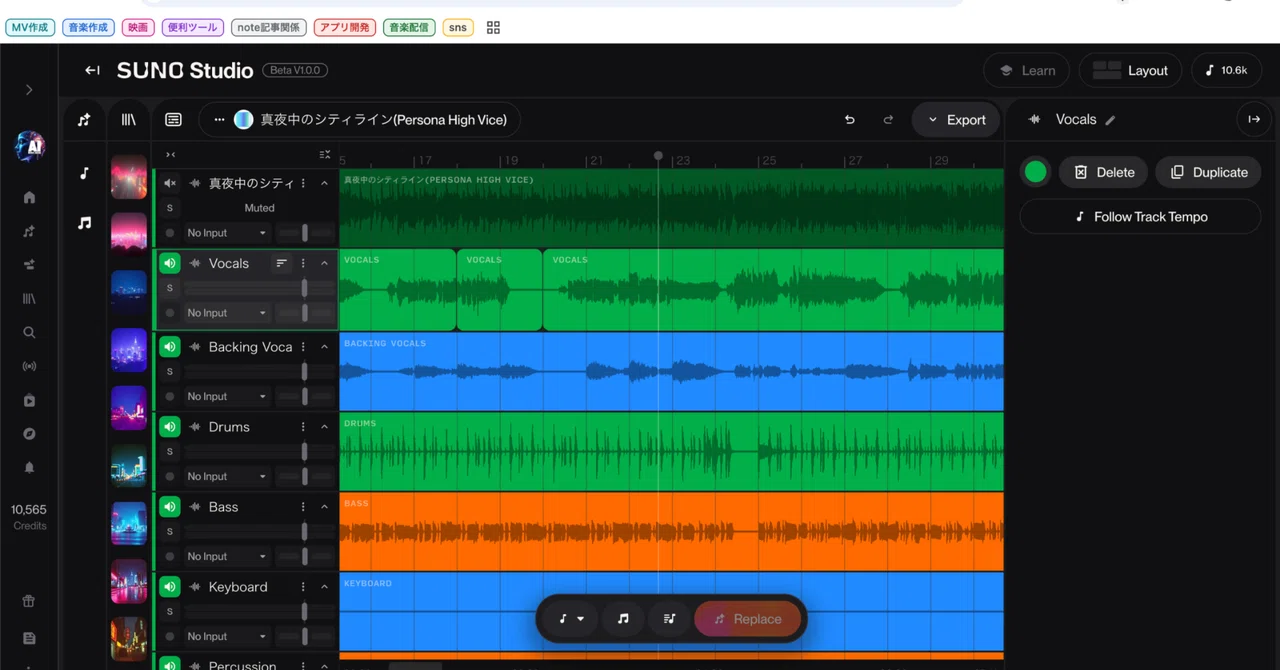Click the redo arrow icon
The height and width of the screenshot is (670, 1280).
tap(888, 120)
